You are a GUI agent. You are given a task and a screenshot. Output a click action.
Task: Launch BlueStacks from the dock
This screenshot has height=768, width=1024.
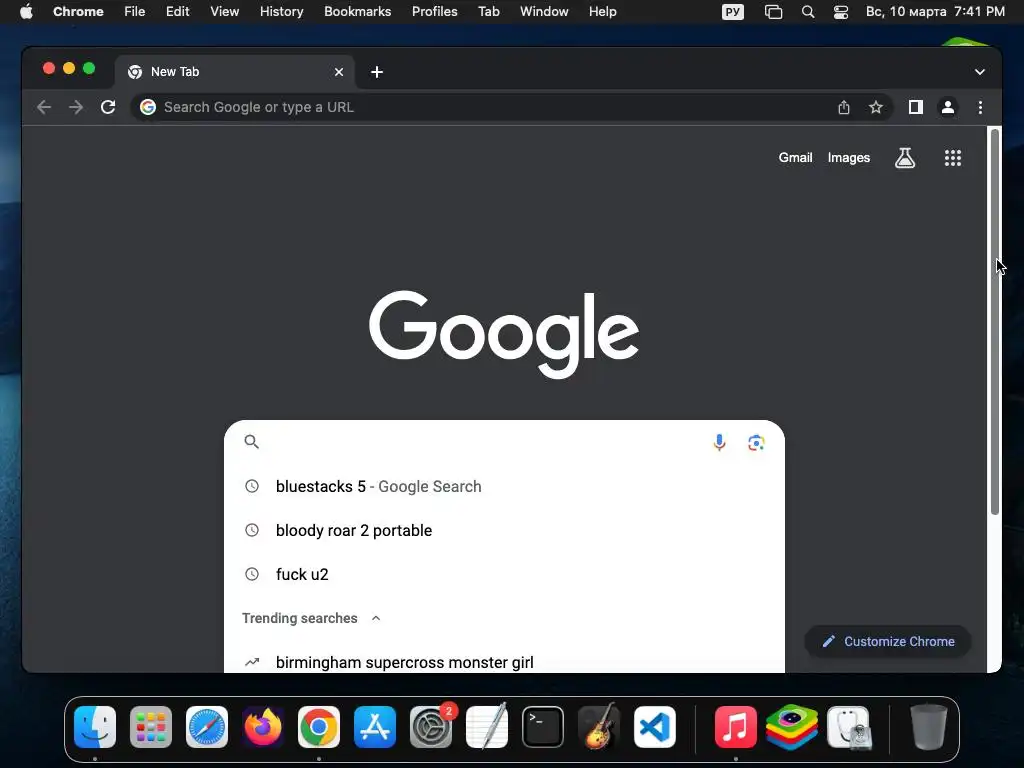(792, 727)
